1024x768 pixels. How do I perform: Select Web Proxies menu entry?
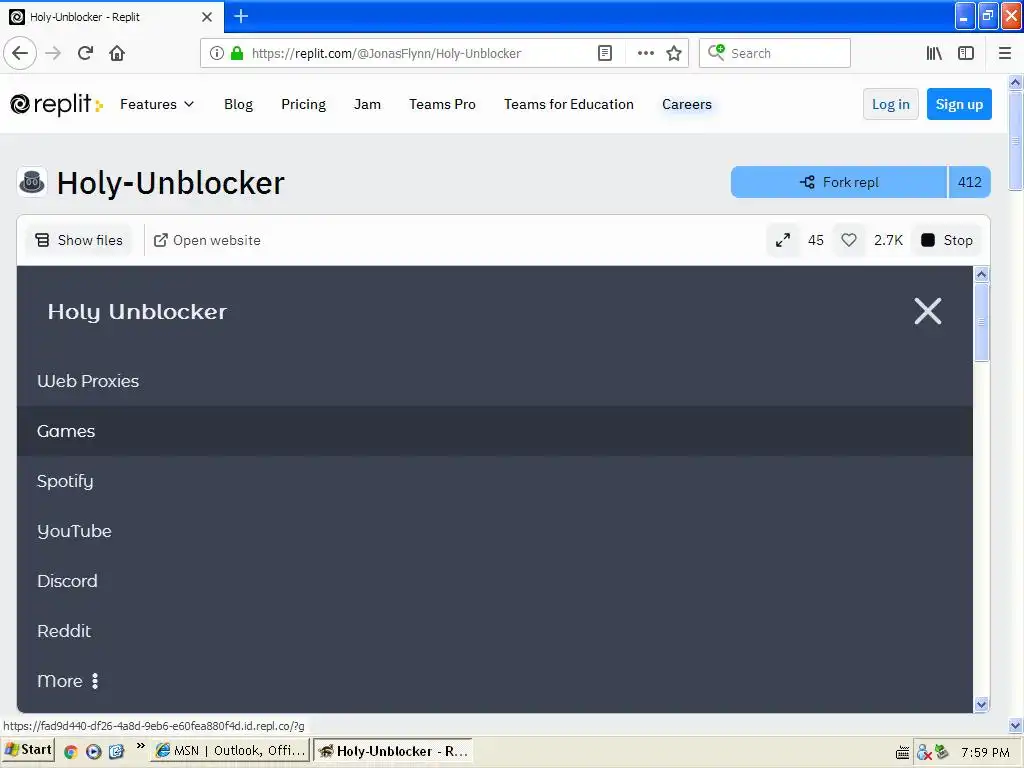(494, 381)
